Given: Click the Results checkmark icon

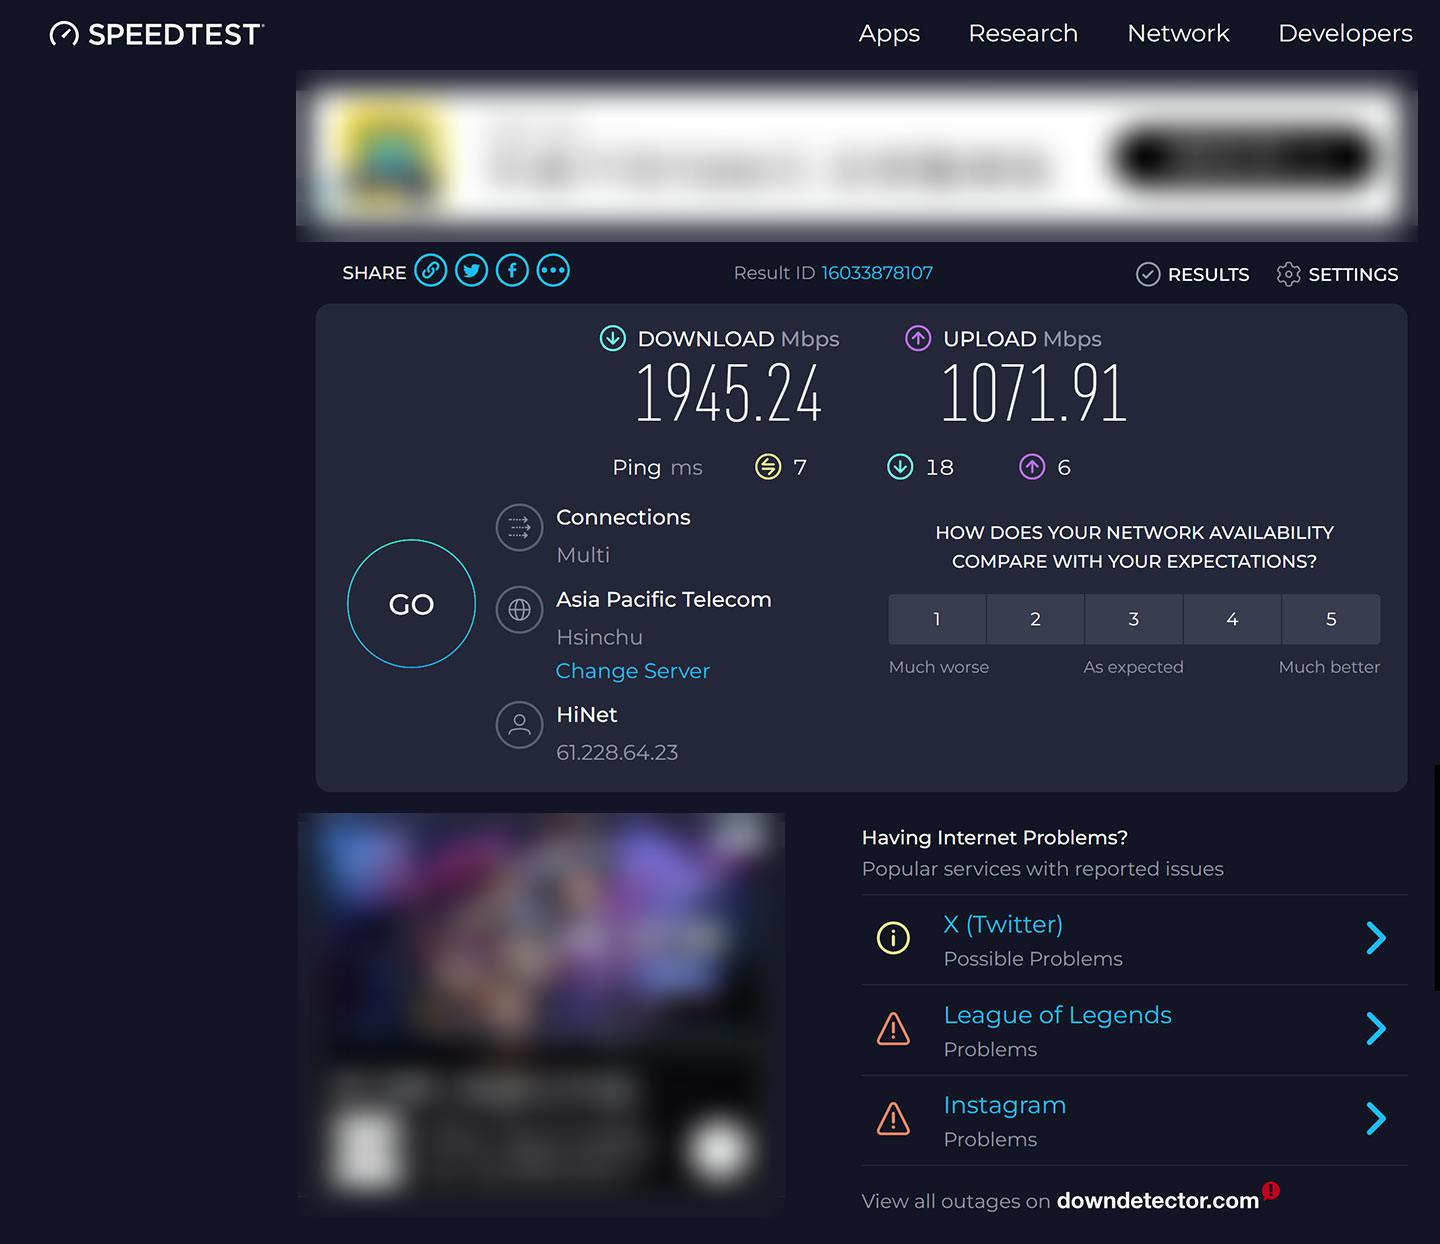Looking at the screenshot, I should [1148, 274].
